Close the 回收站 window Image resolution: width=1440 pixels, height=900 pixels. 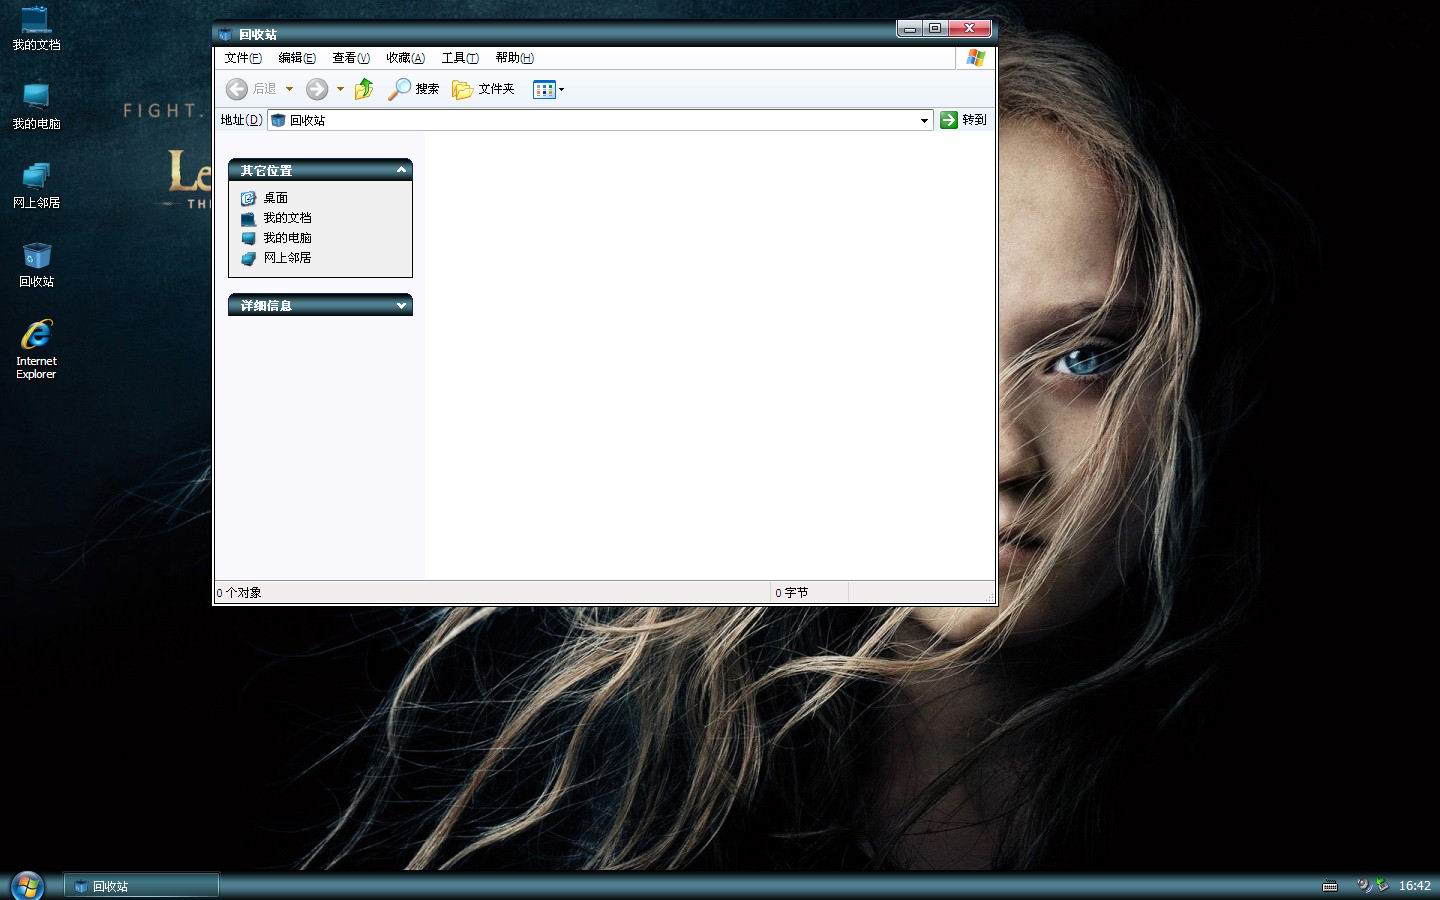970,29
